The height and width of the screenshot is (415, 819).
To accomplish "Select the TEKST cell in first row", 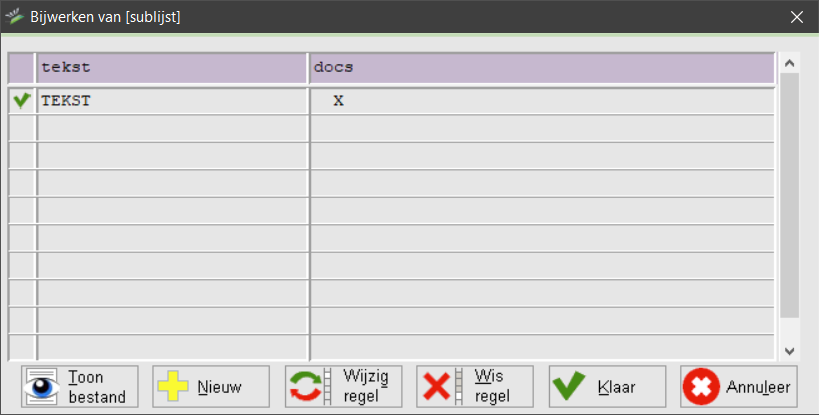I will 172,101.
